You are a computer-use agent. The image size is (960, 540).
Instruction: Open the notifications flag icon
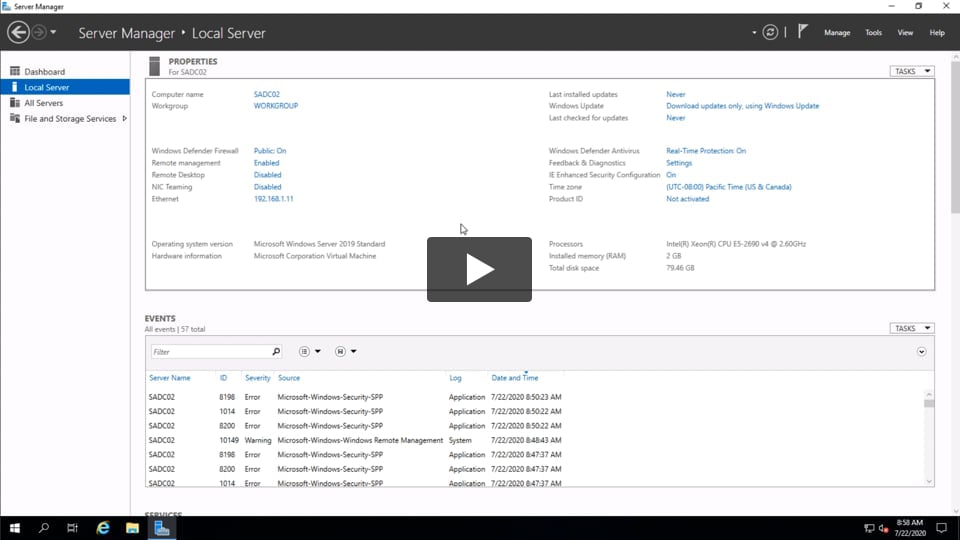tap(802, 32)
